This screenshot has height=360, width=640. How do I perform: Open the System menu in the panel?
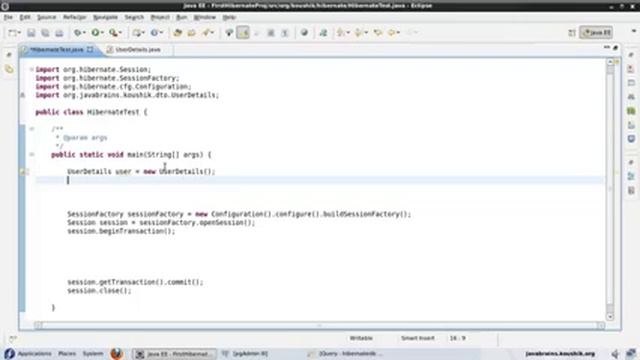click(93, 354)
